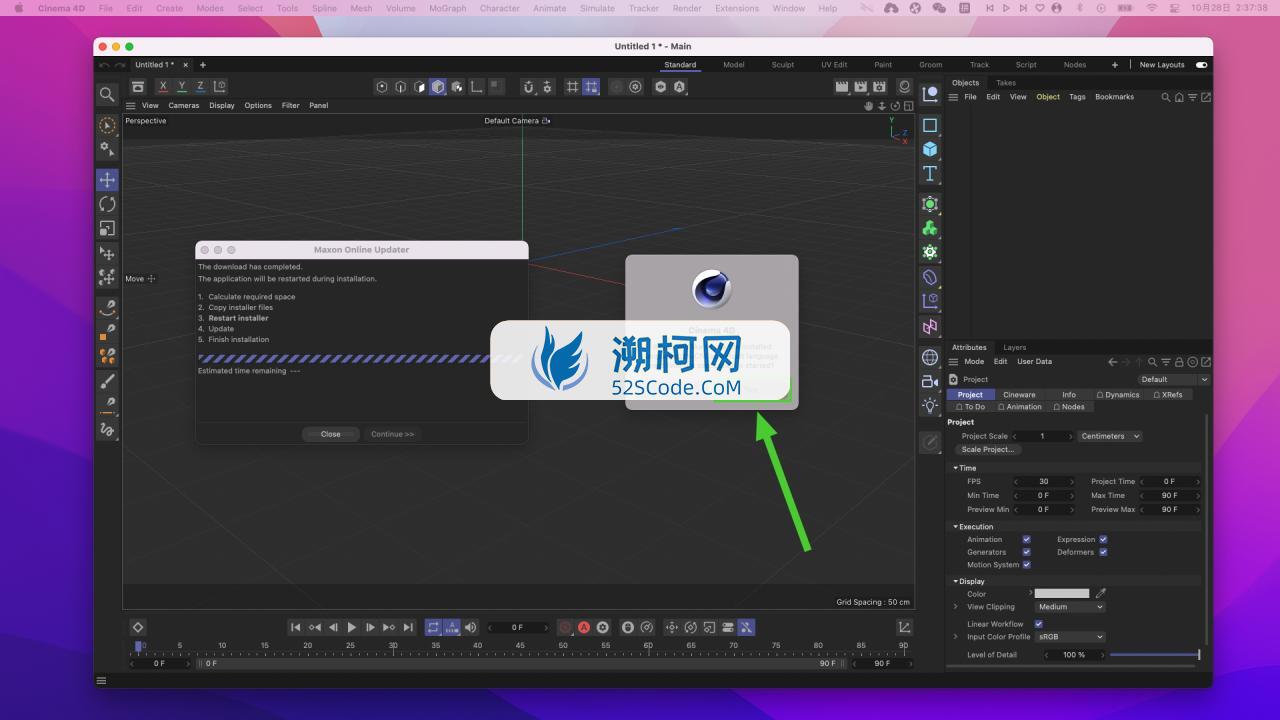1280x720 pixels.
Task: Add a Spline rectangle object
Action: tap(930, 125)
